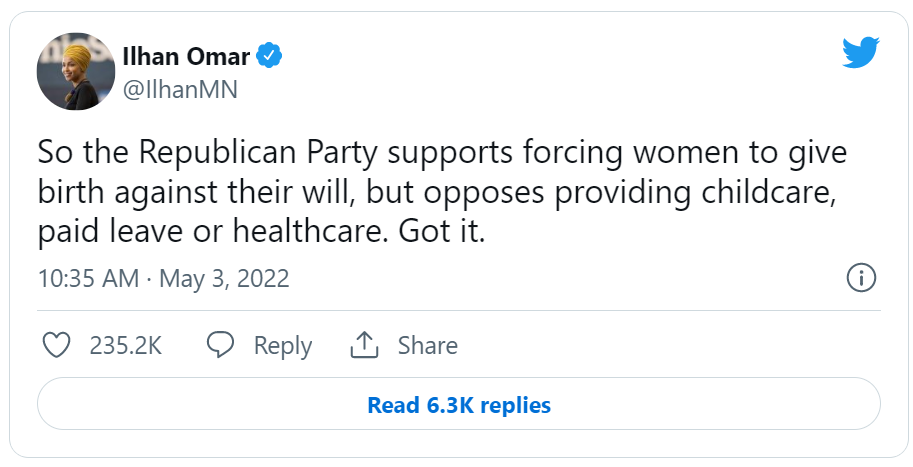Click the share upload arrow icon
The width and height of the screenshot is (913, 467).
click(x=365, y=345)
